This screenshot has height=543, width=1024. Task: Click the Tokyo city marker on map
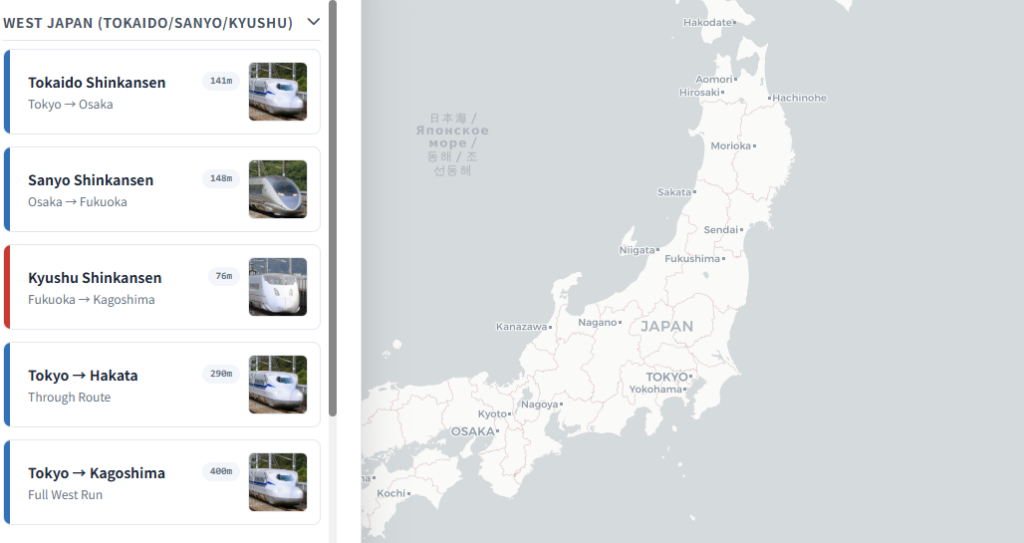point(691,377)
